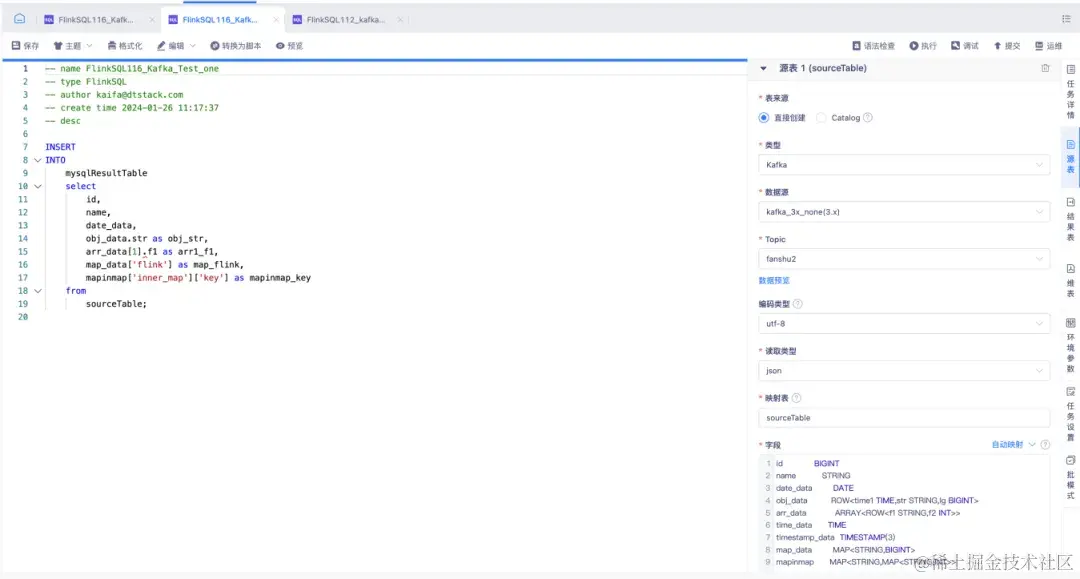Image resolution: width=1080 pixels, height=579 pixels.
Task: Collapse code fold at line 8 INTO
Action: point(38,160)
